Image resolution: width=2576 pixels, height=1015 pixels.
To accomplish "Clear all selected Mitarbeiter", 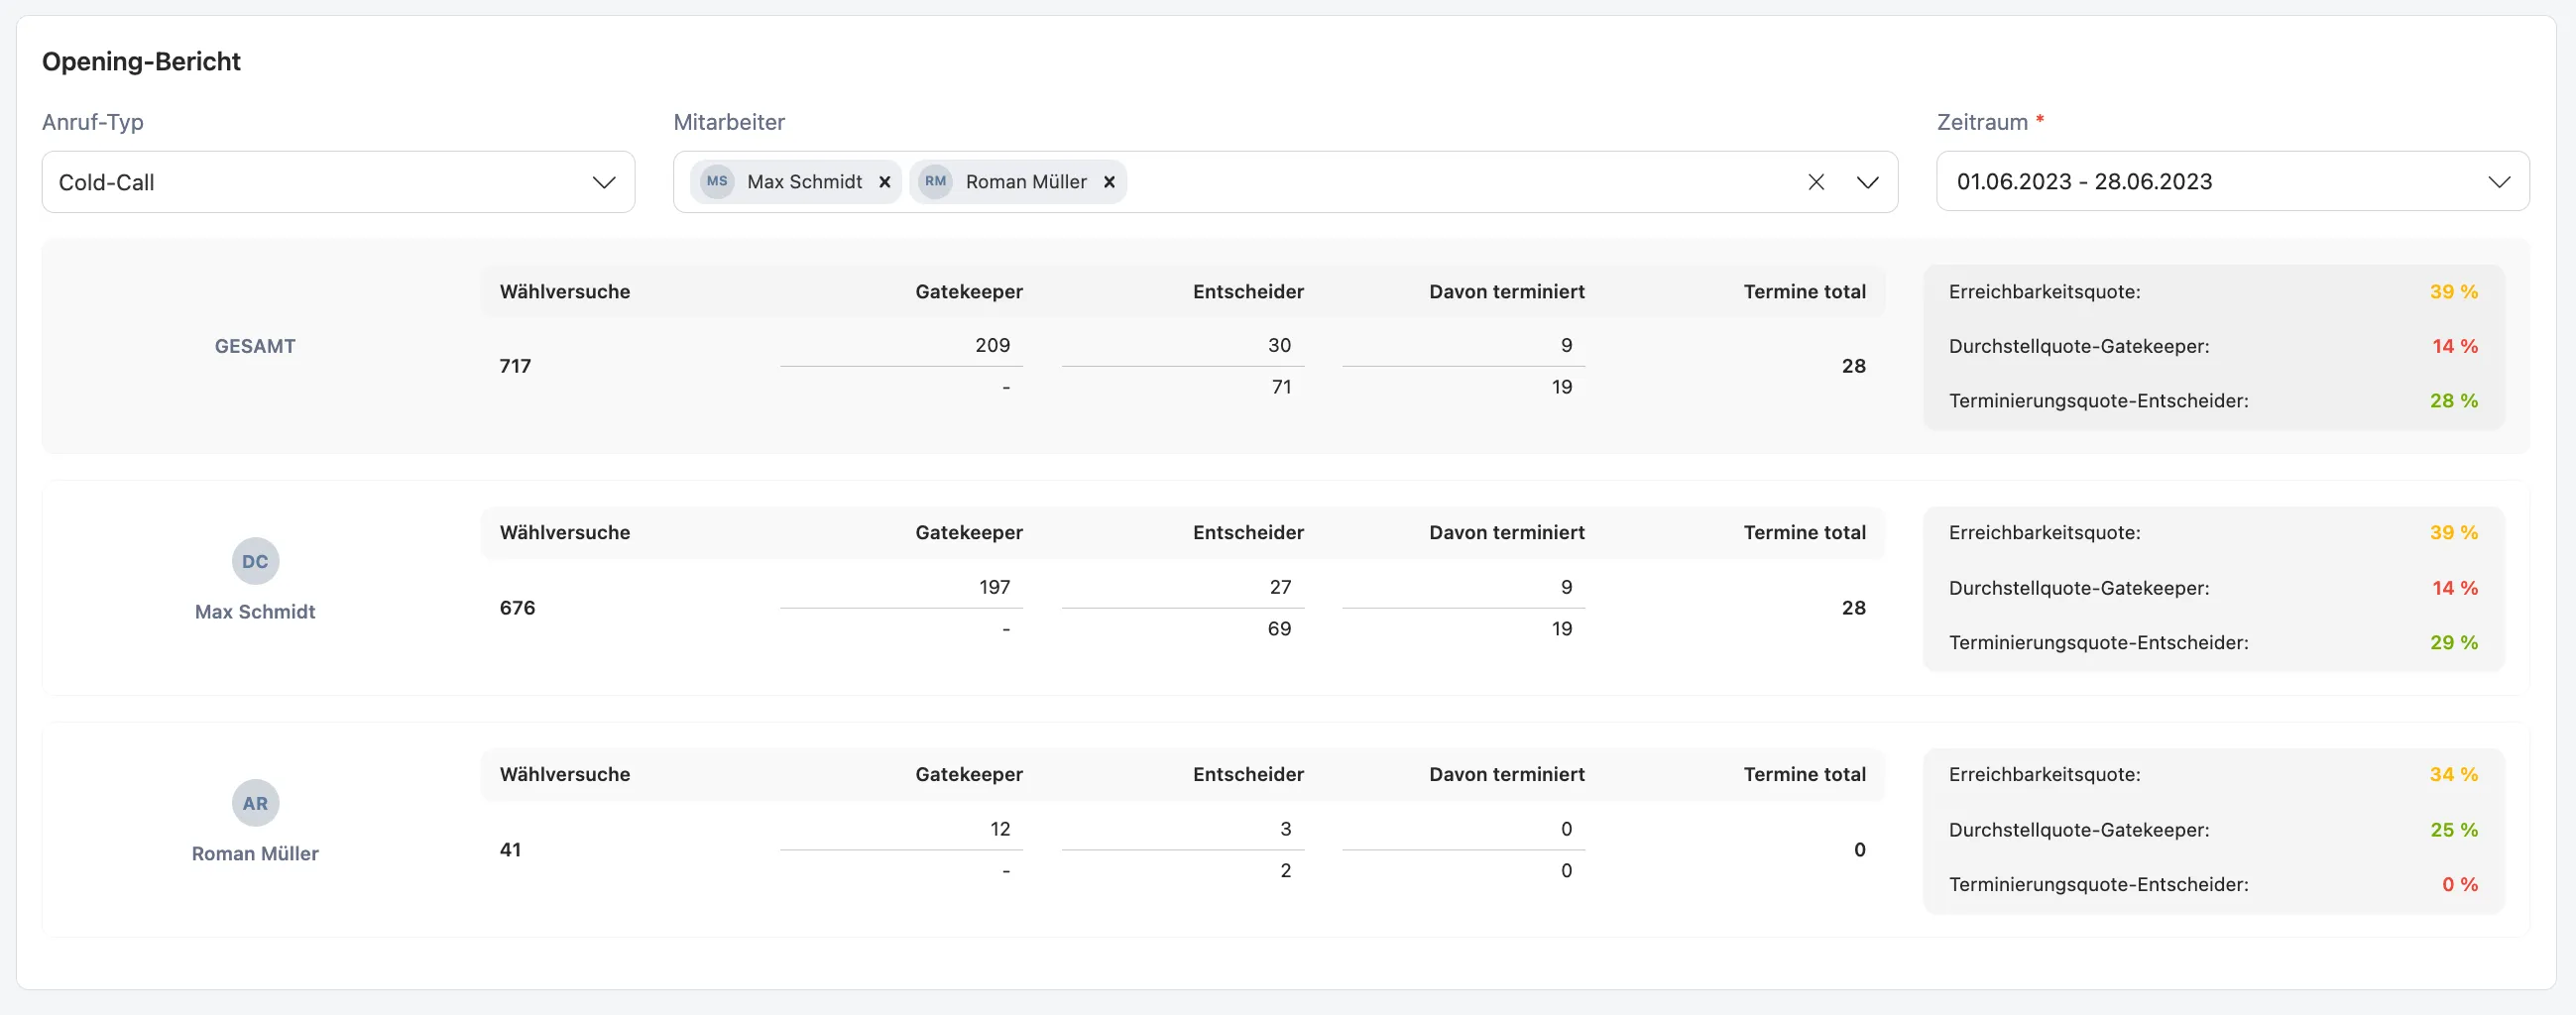I will (1816, 182).
